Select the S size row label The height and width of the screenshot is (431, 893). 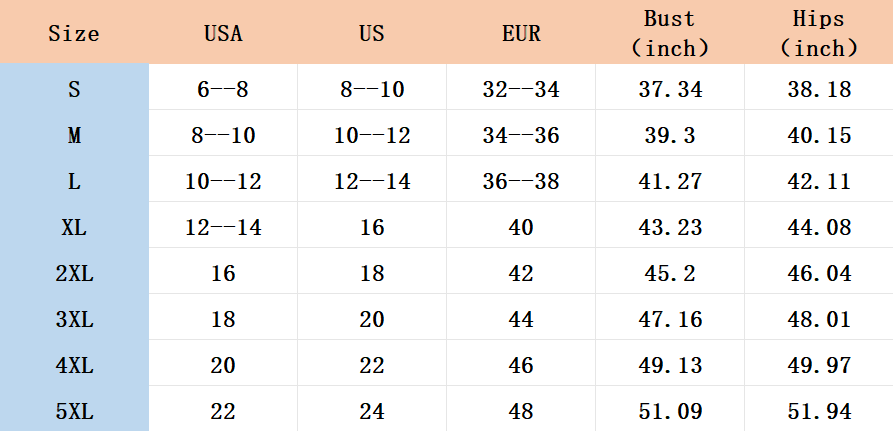(x=74, y=89)
